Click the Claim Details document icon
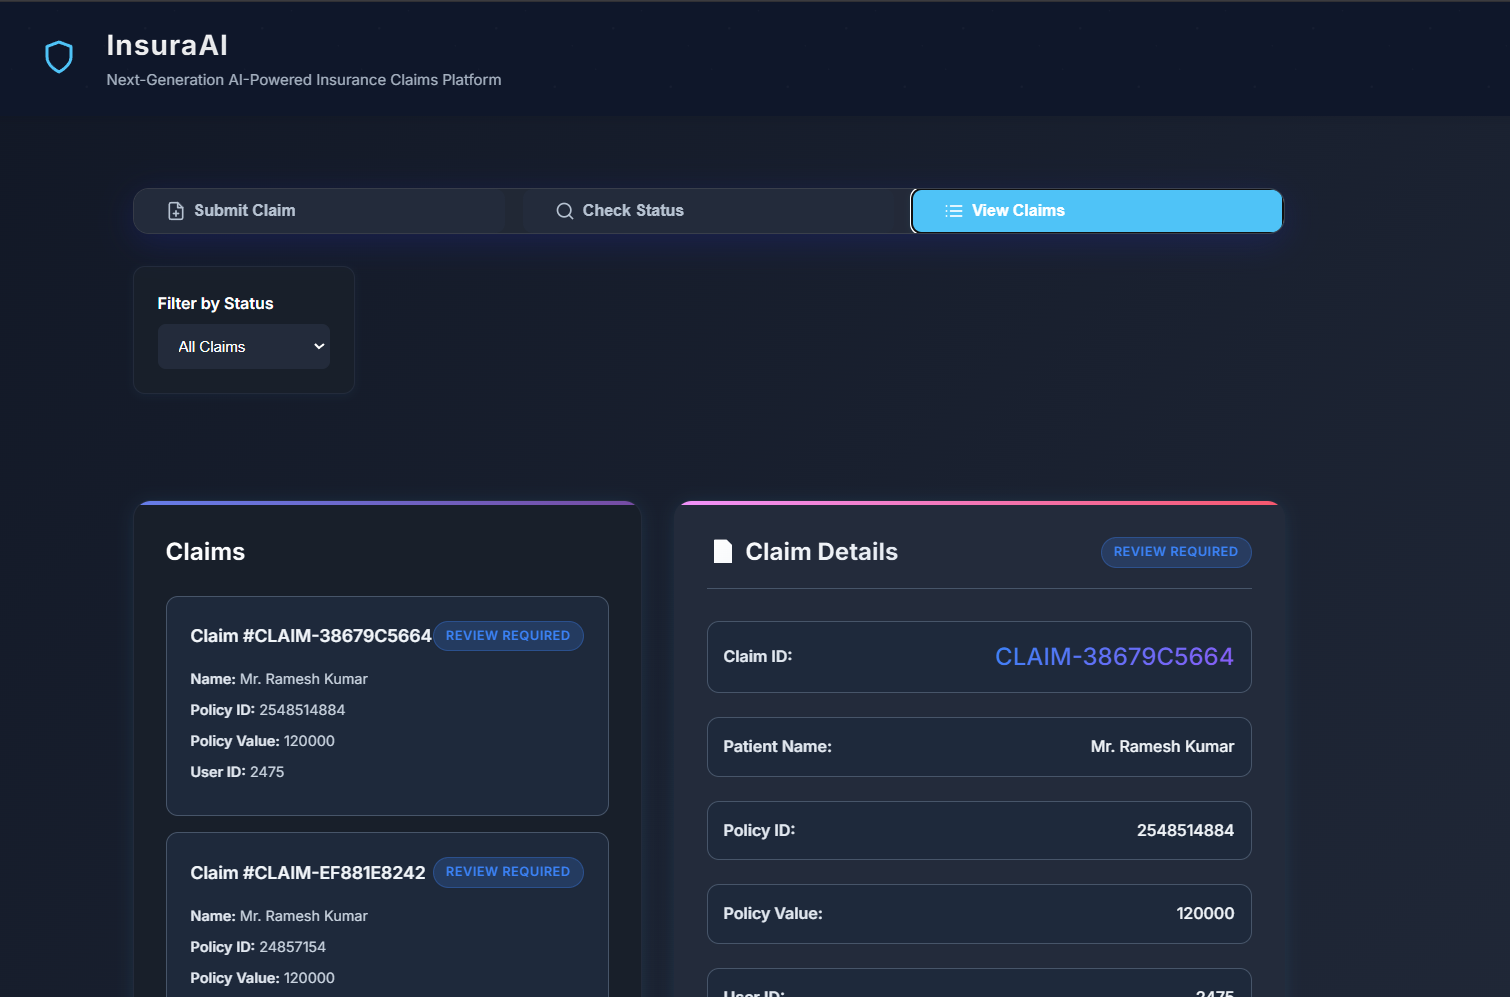This screenshot has width=1510, height=997. (722, 552)
